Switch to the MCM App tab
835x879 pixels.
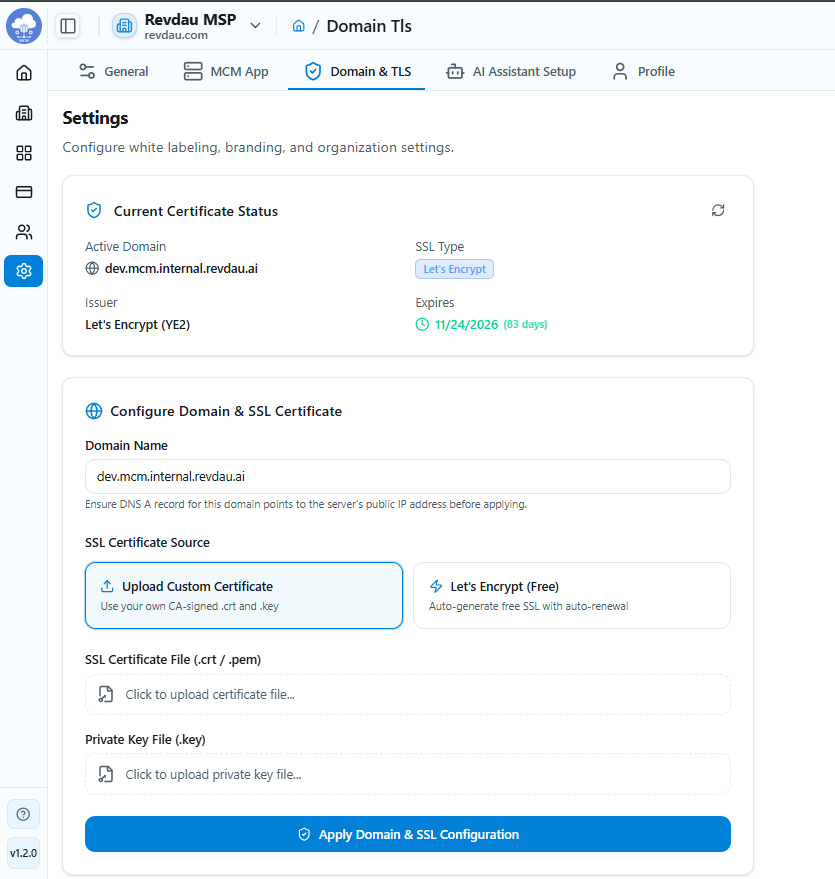point(226,72)
